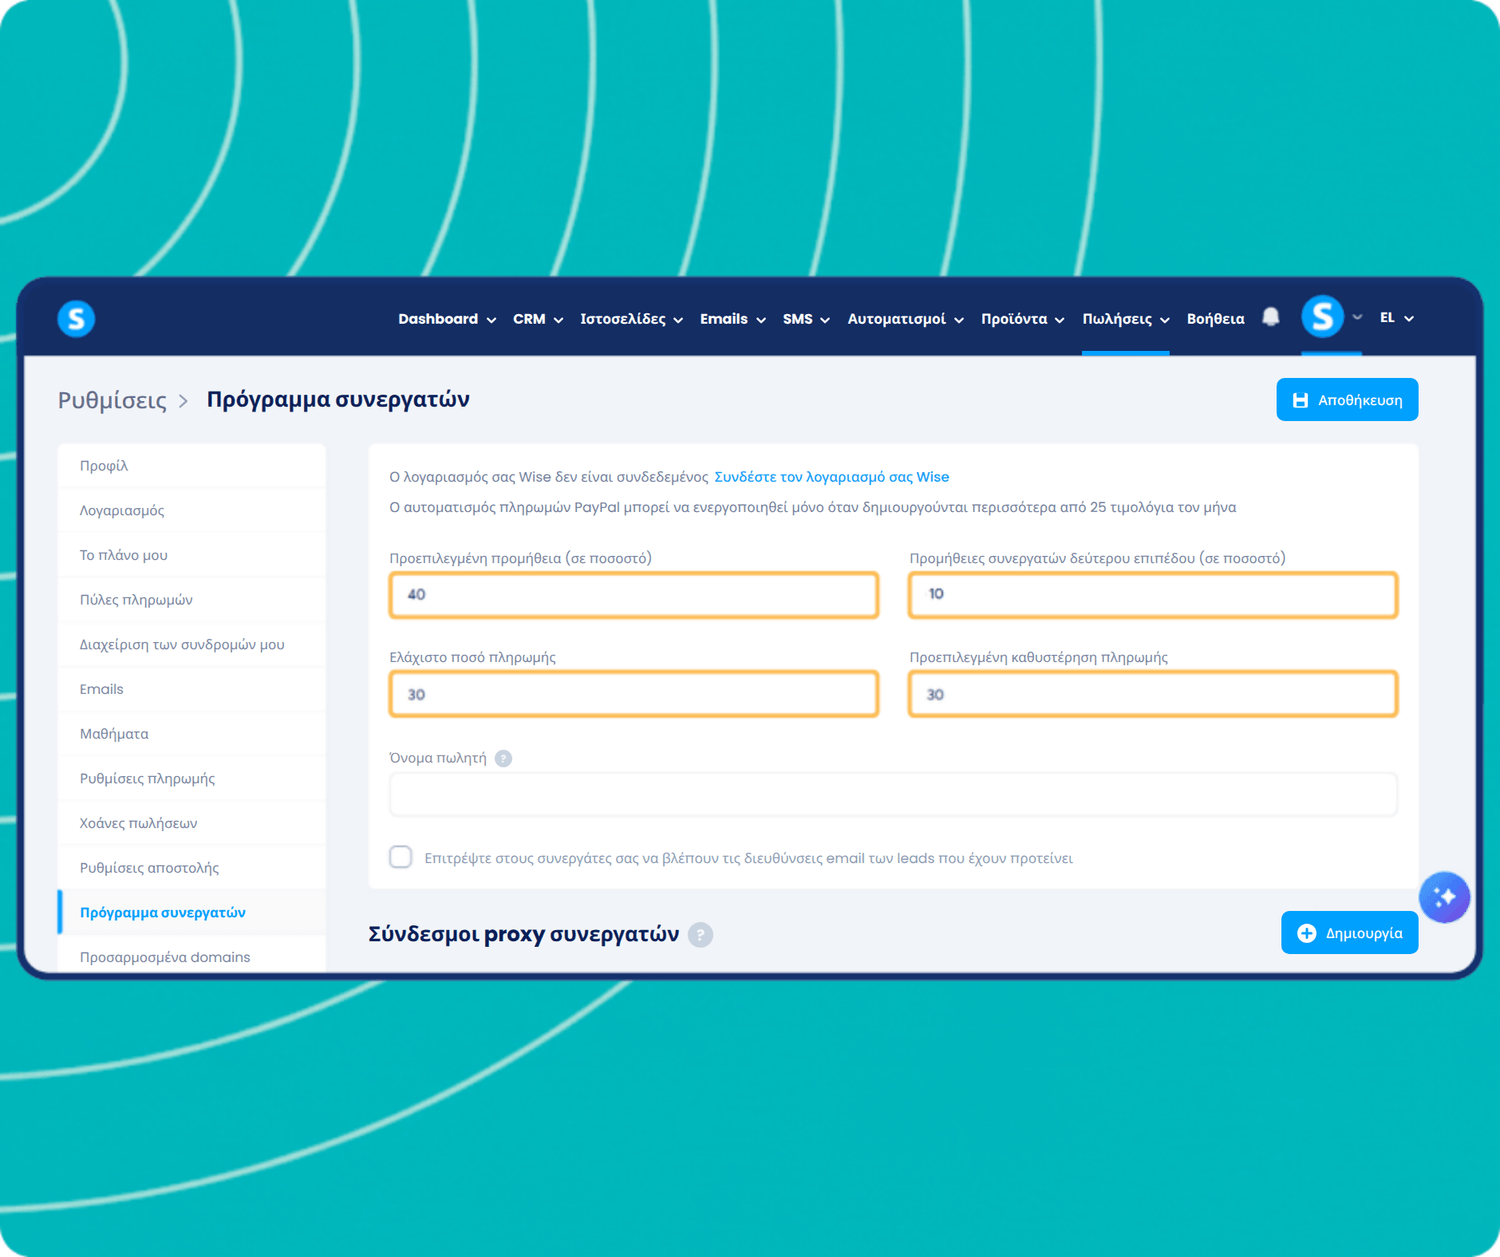
Task: Select Προφίλ in the settings sidebar
Action: (x=192, y=466)
